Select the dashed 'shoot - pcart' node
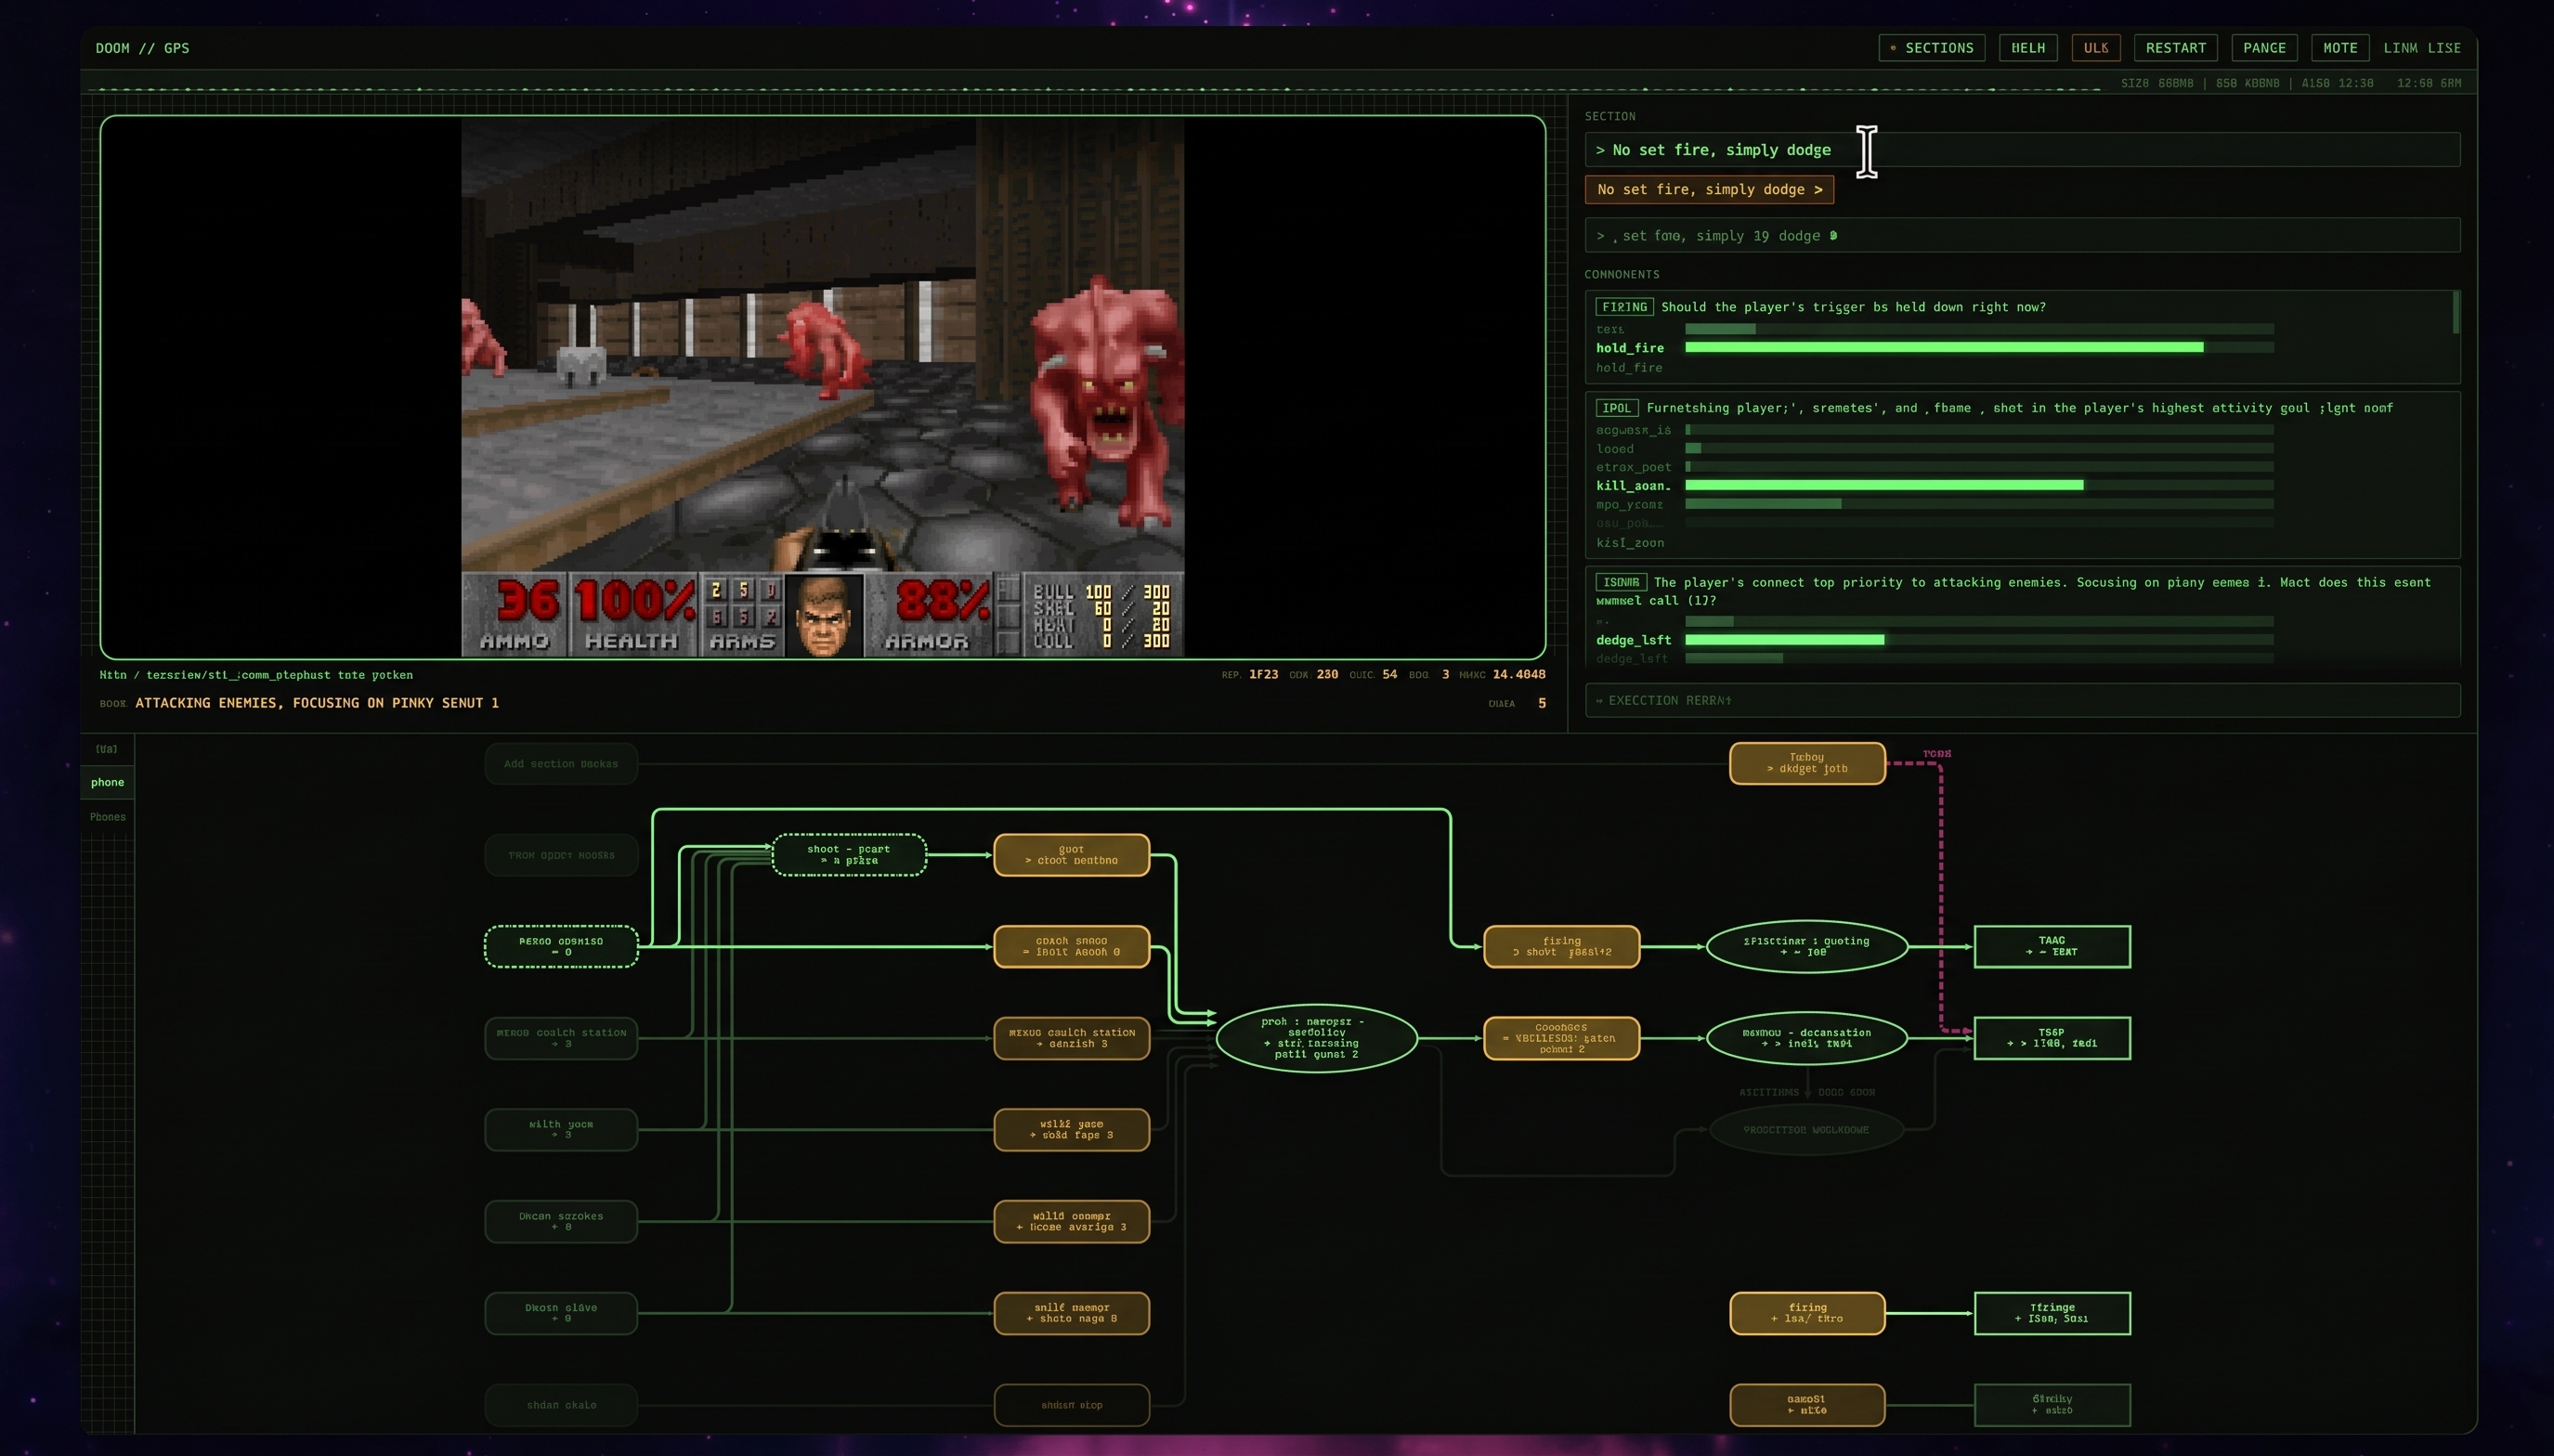This screenshot has width=2554, height=1456. click(x=849, y=855)
